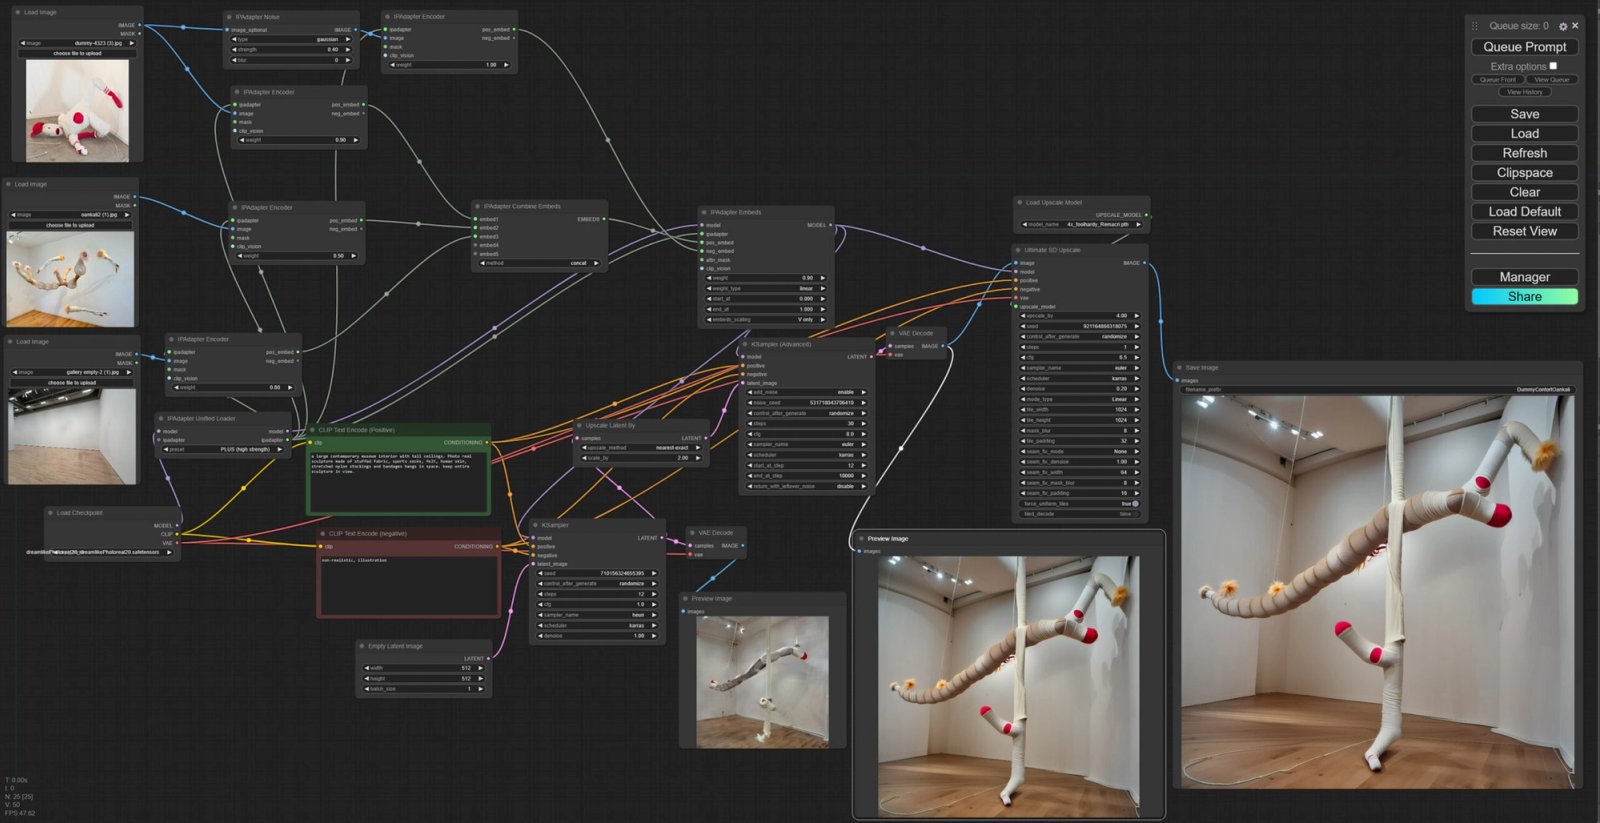Click the IMAGE output port of Ultimate SD Upscale

1145,263
